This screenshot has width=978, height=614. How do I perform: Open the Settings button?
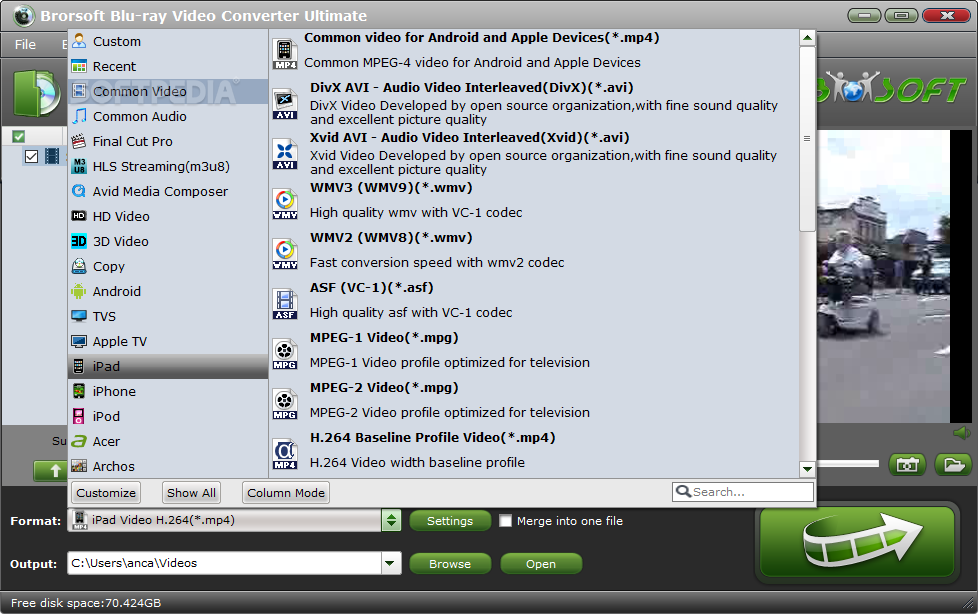click(x=450, y=520)
